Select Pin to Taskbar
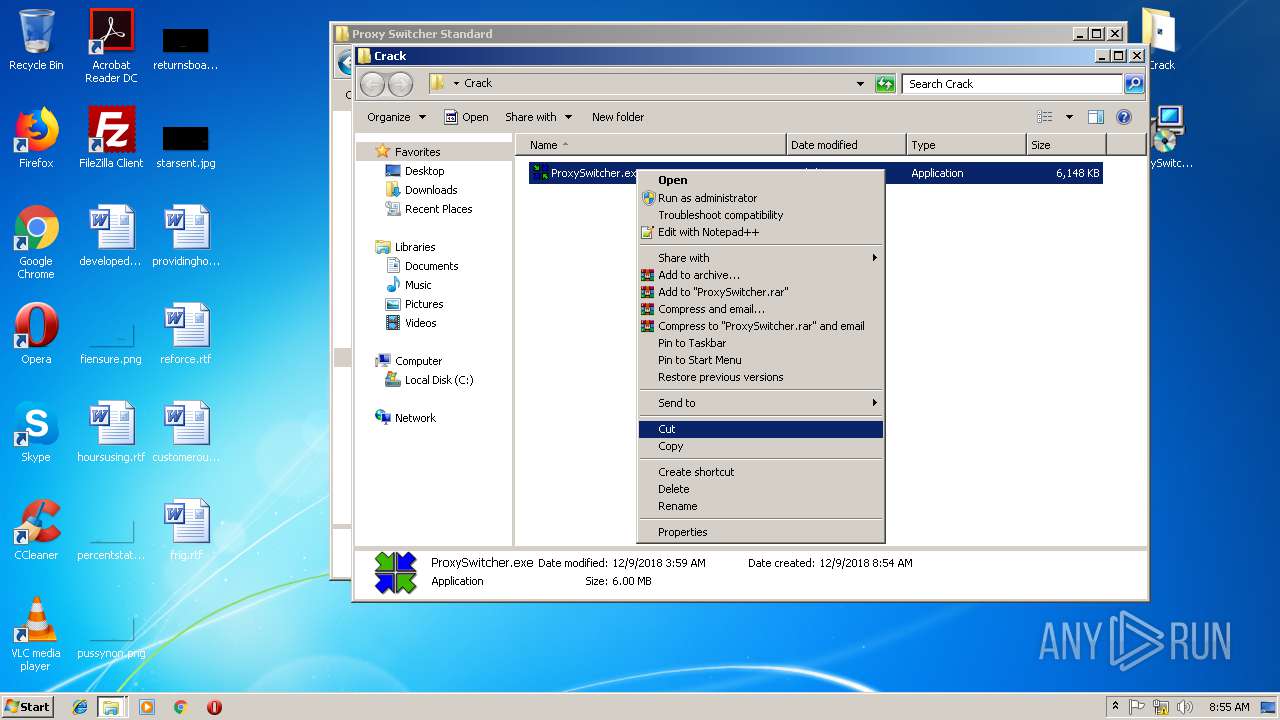Image resolution: width=1280 pixels, height=720 pixels. pyautogui.click(x=761, y=343)
